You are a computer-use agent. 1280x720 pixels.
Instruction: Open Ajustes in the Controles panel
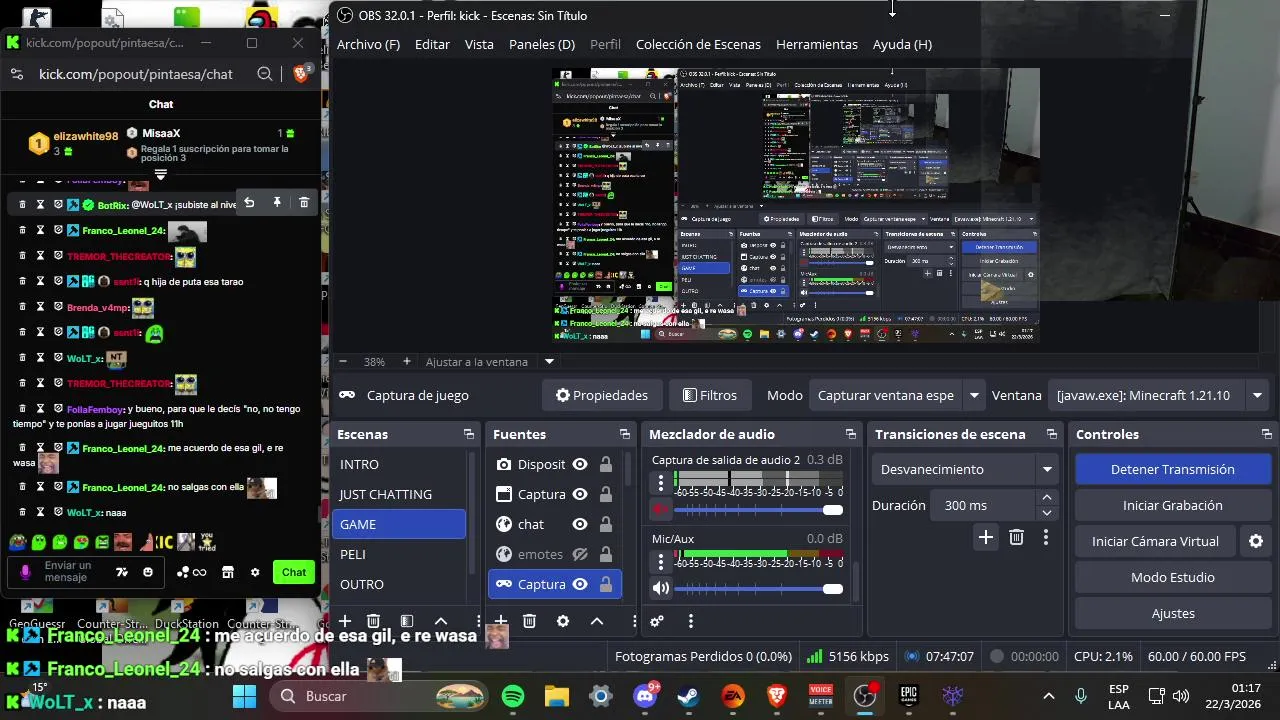tap(1172, 613)
